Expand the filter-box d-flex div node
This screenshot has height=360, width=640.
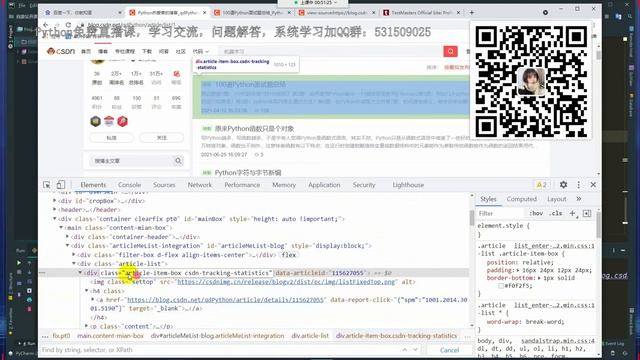(74, 255)
